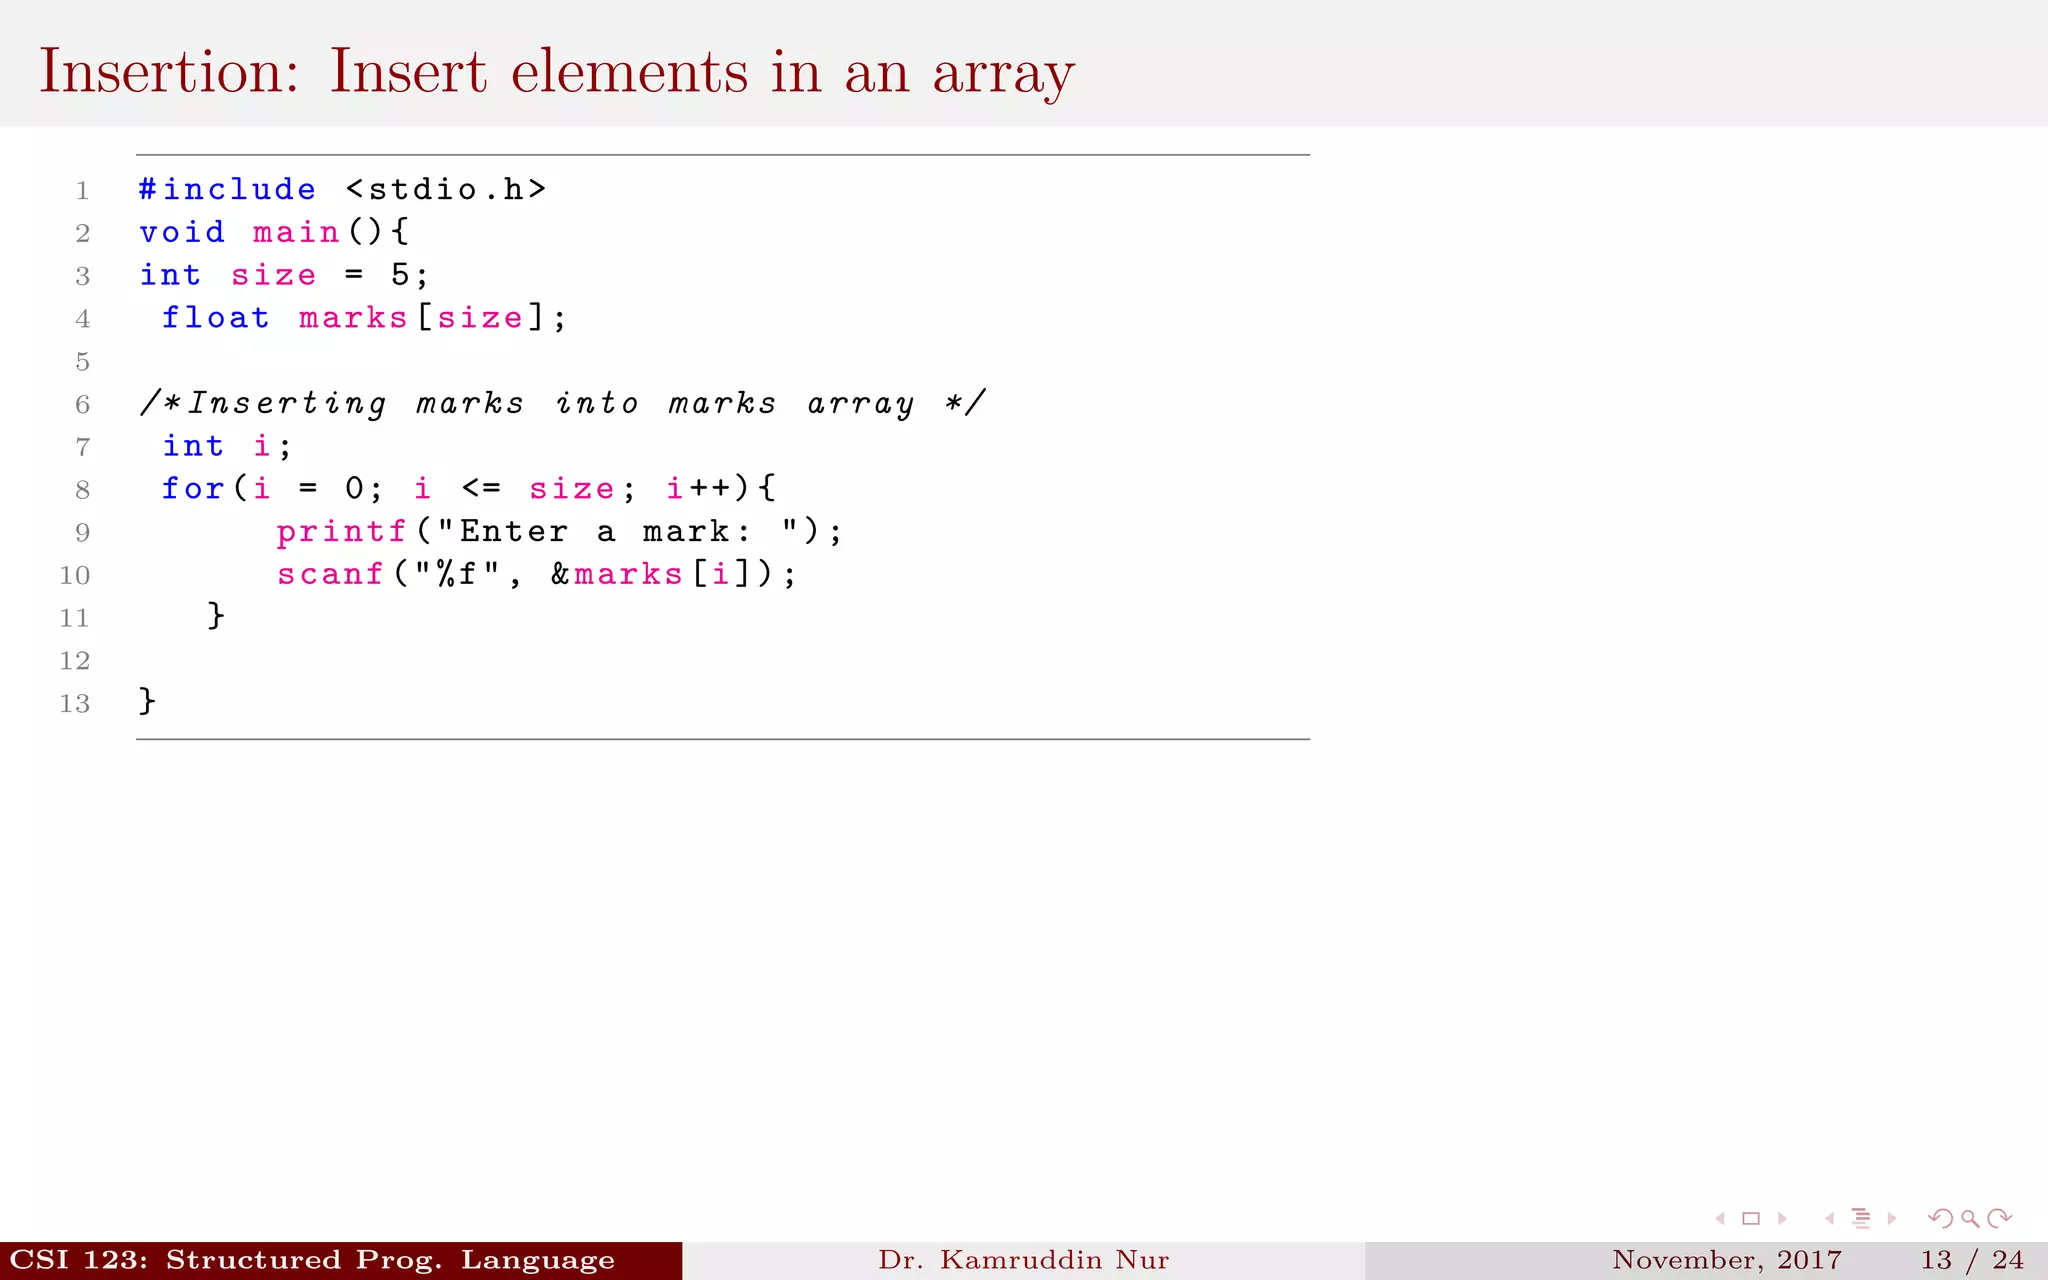This screenshot has width=2048, height=1280.
Task: Click the 'void' keyword on line 2
Action: pyautogui.click(x=182, y=232)
